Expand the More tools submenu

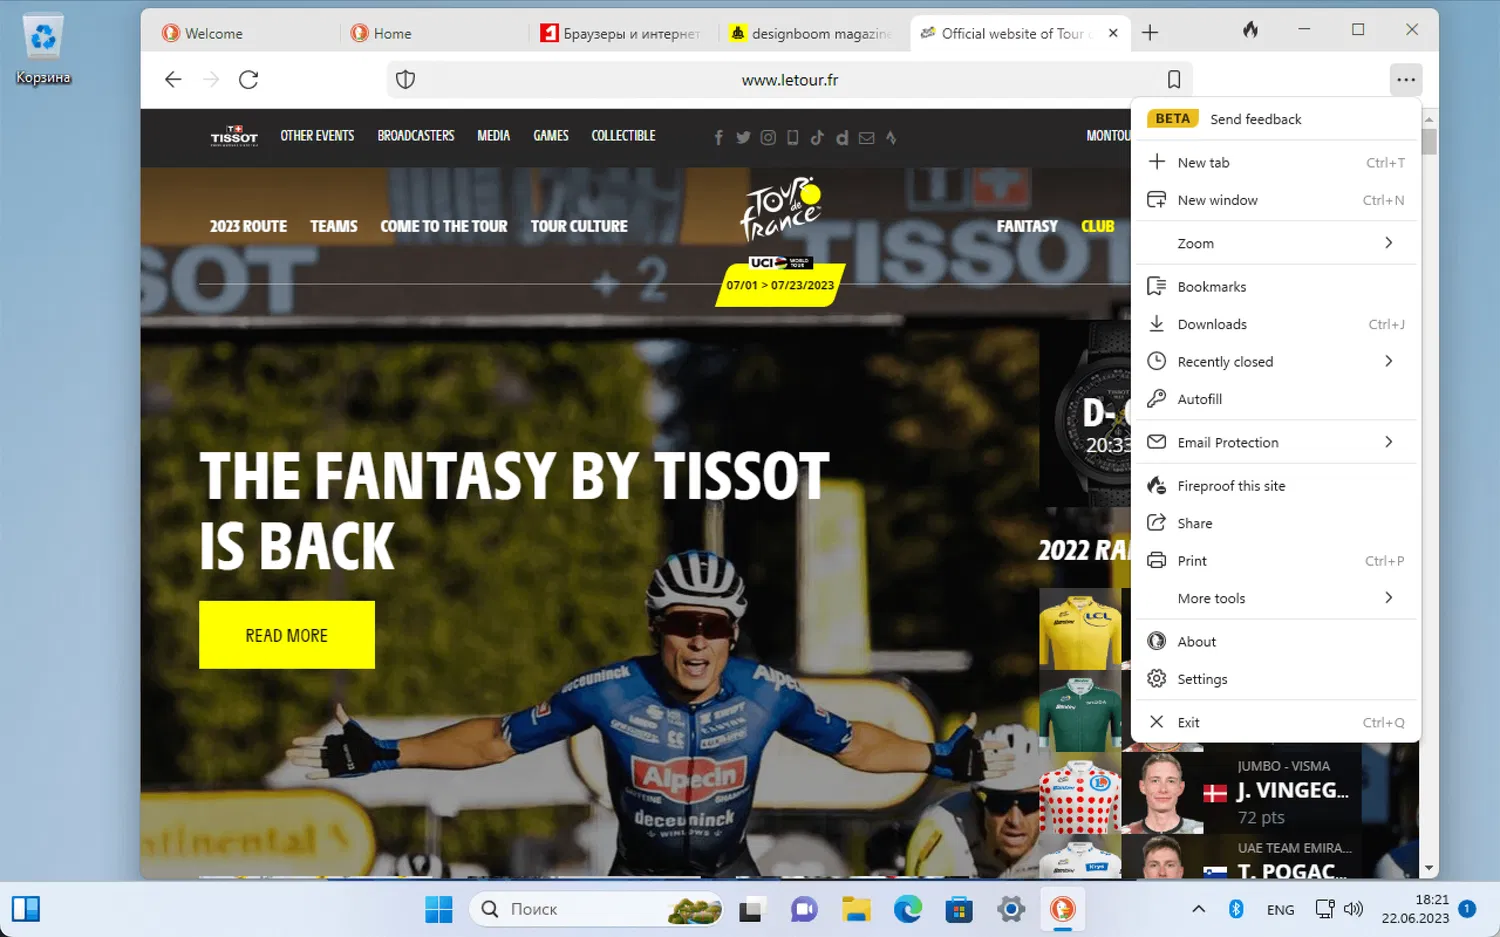pyautogui.click(x=1276, y=598)
